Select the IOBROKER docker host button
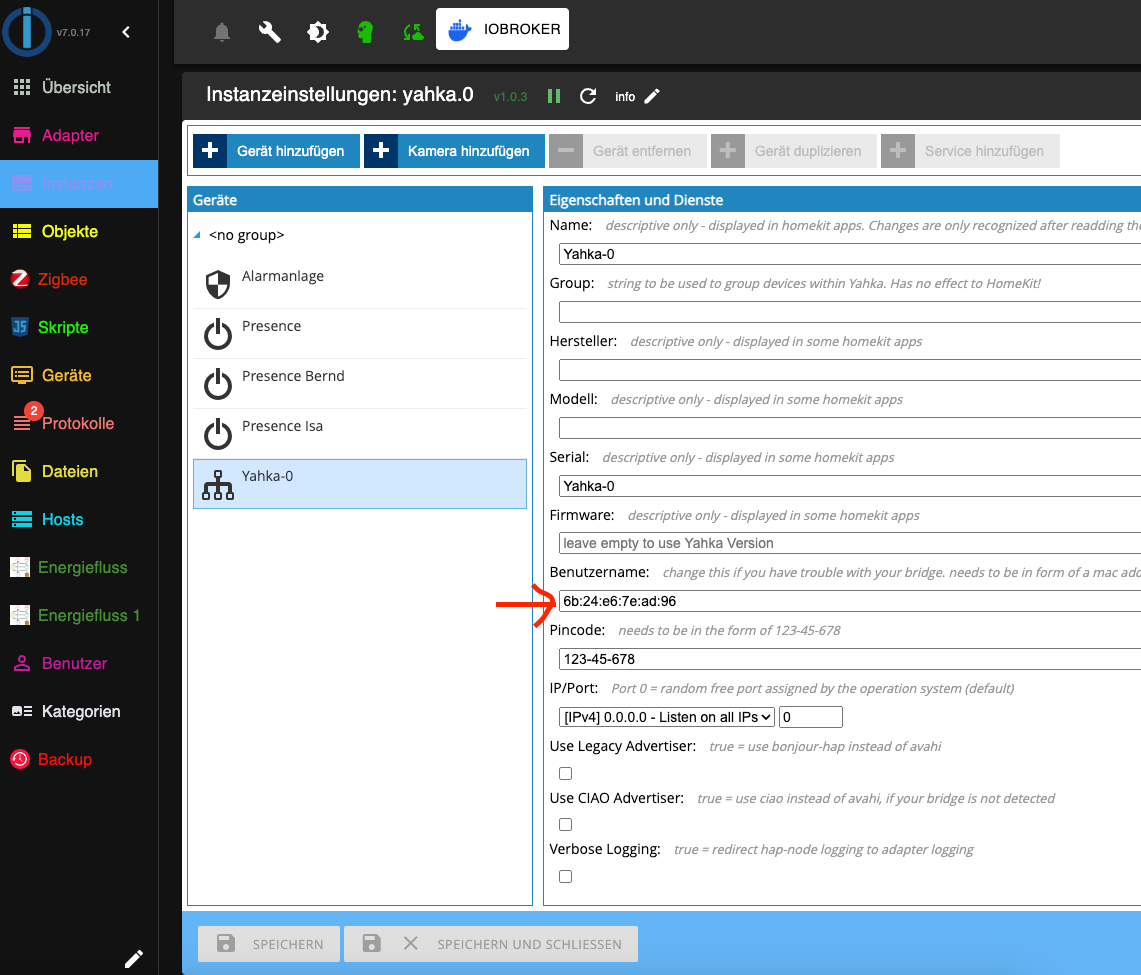1141x975 pixels. tap(502, 29)
